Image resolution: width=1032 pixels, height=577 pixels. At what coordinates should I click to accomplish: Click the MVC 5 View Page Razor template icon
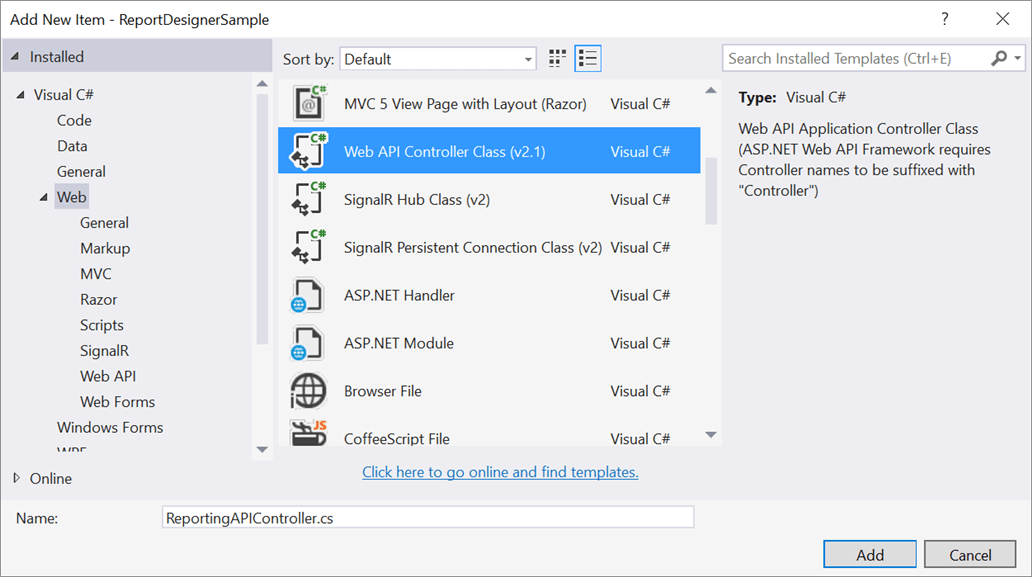pos(309,103)
